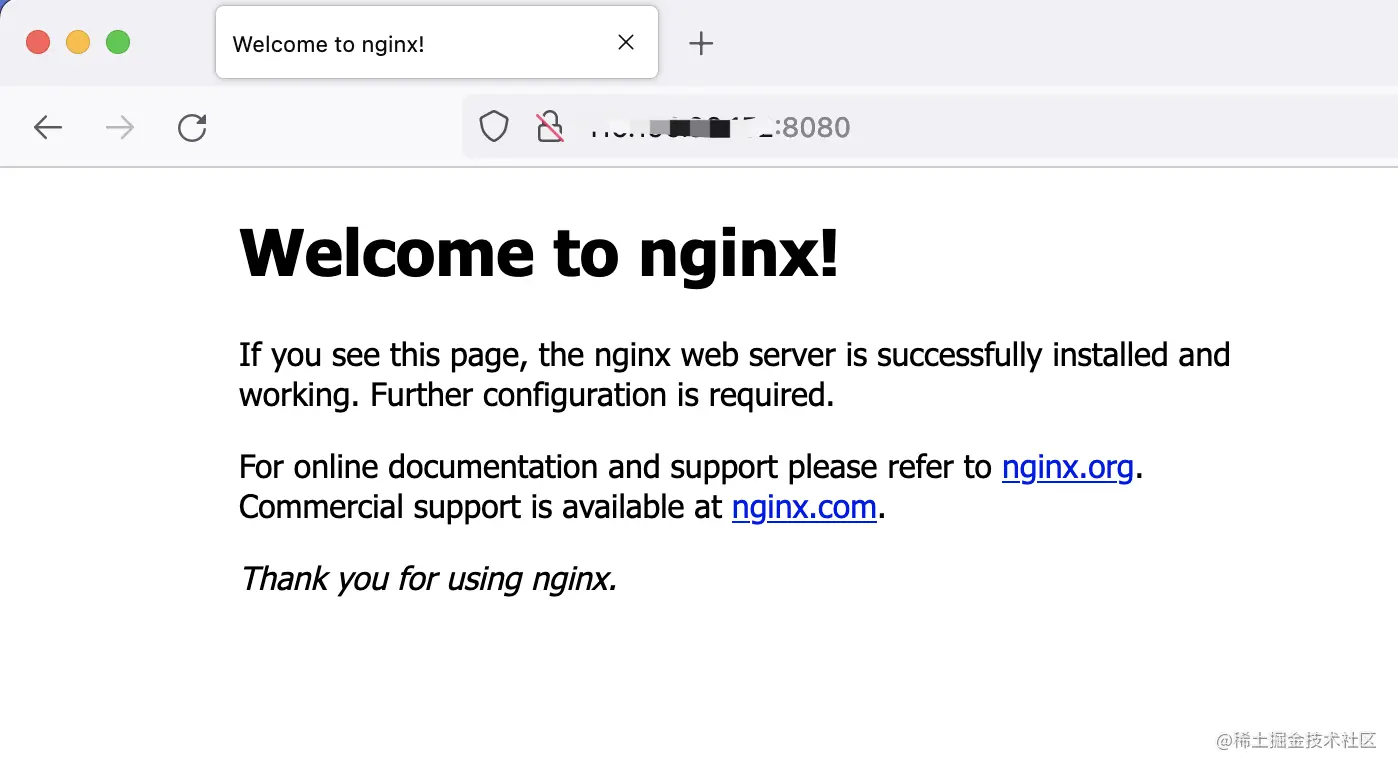
Task: Click "Commercial support is available at" text
Action: click(481, 507)
